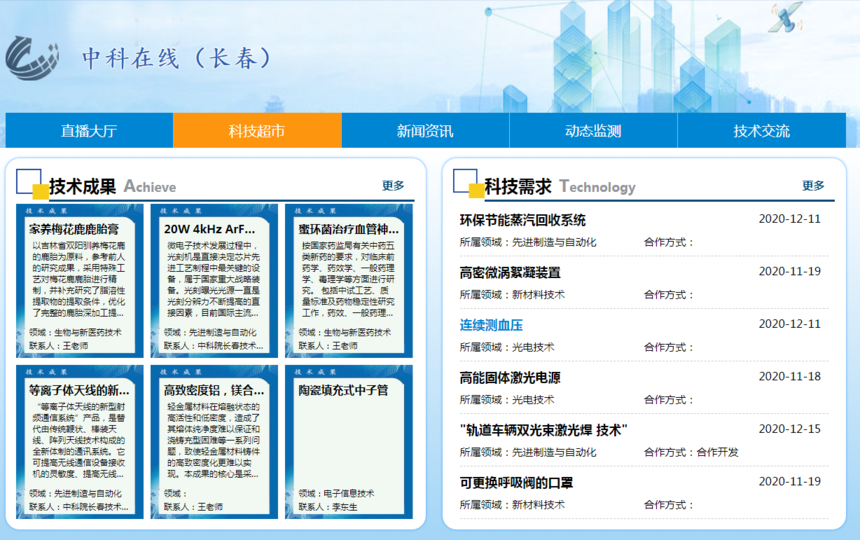Open the 技术交流 navigation tab

(x=761, y=131)
